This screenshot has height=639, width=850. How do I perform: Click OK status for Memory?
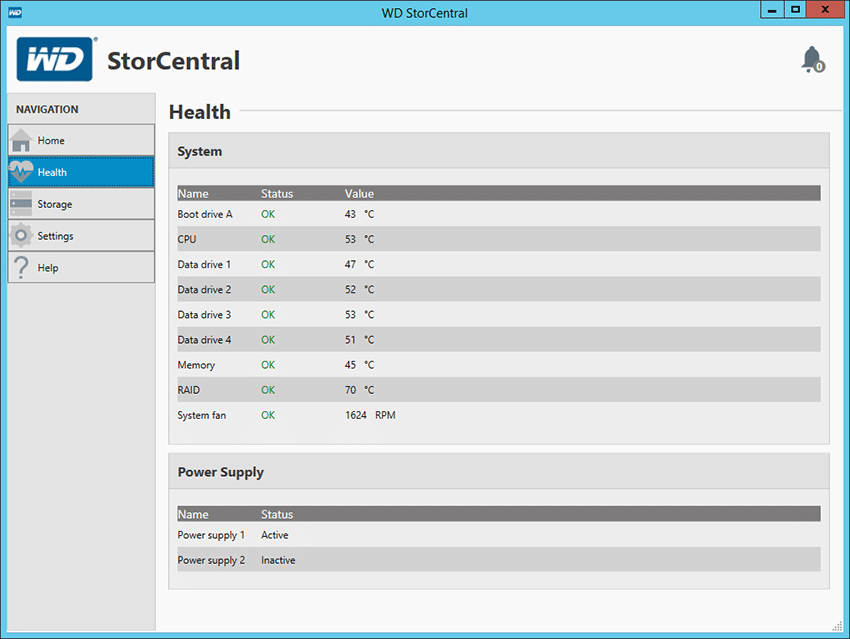268,365
